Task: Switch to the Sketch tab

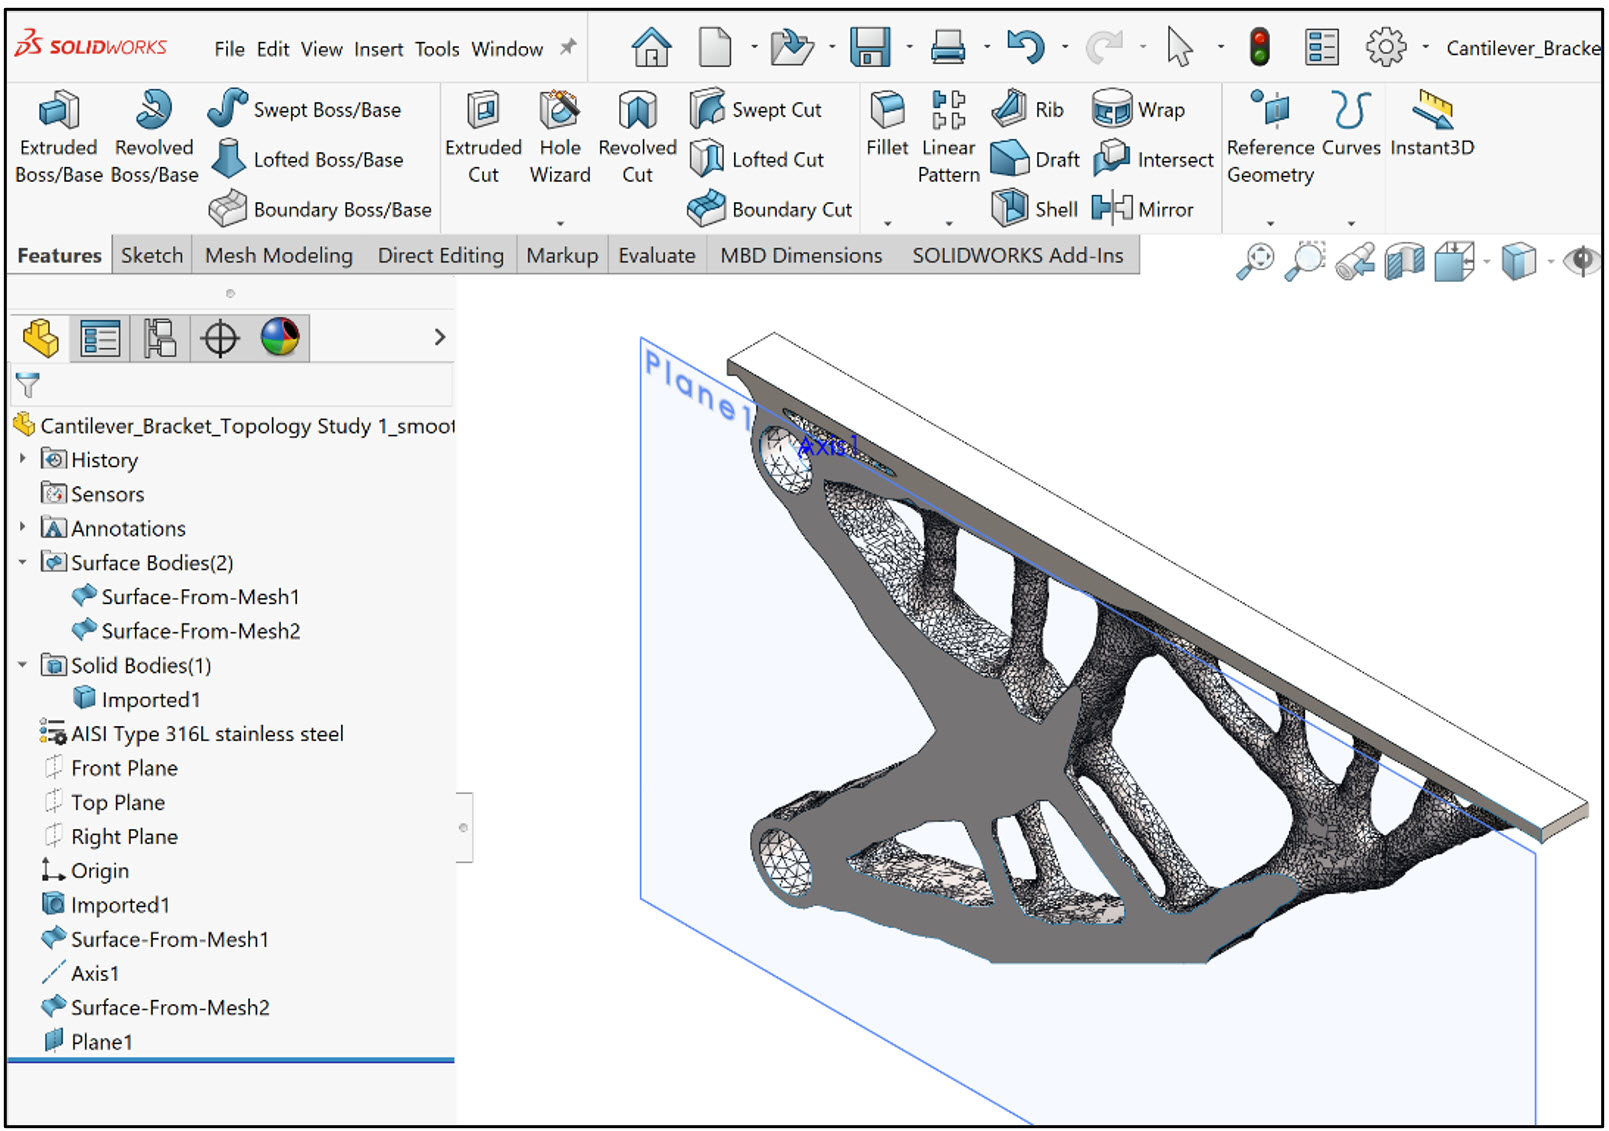Action: click(151, 255)
